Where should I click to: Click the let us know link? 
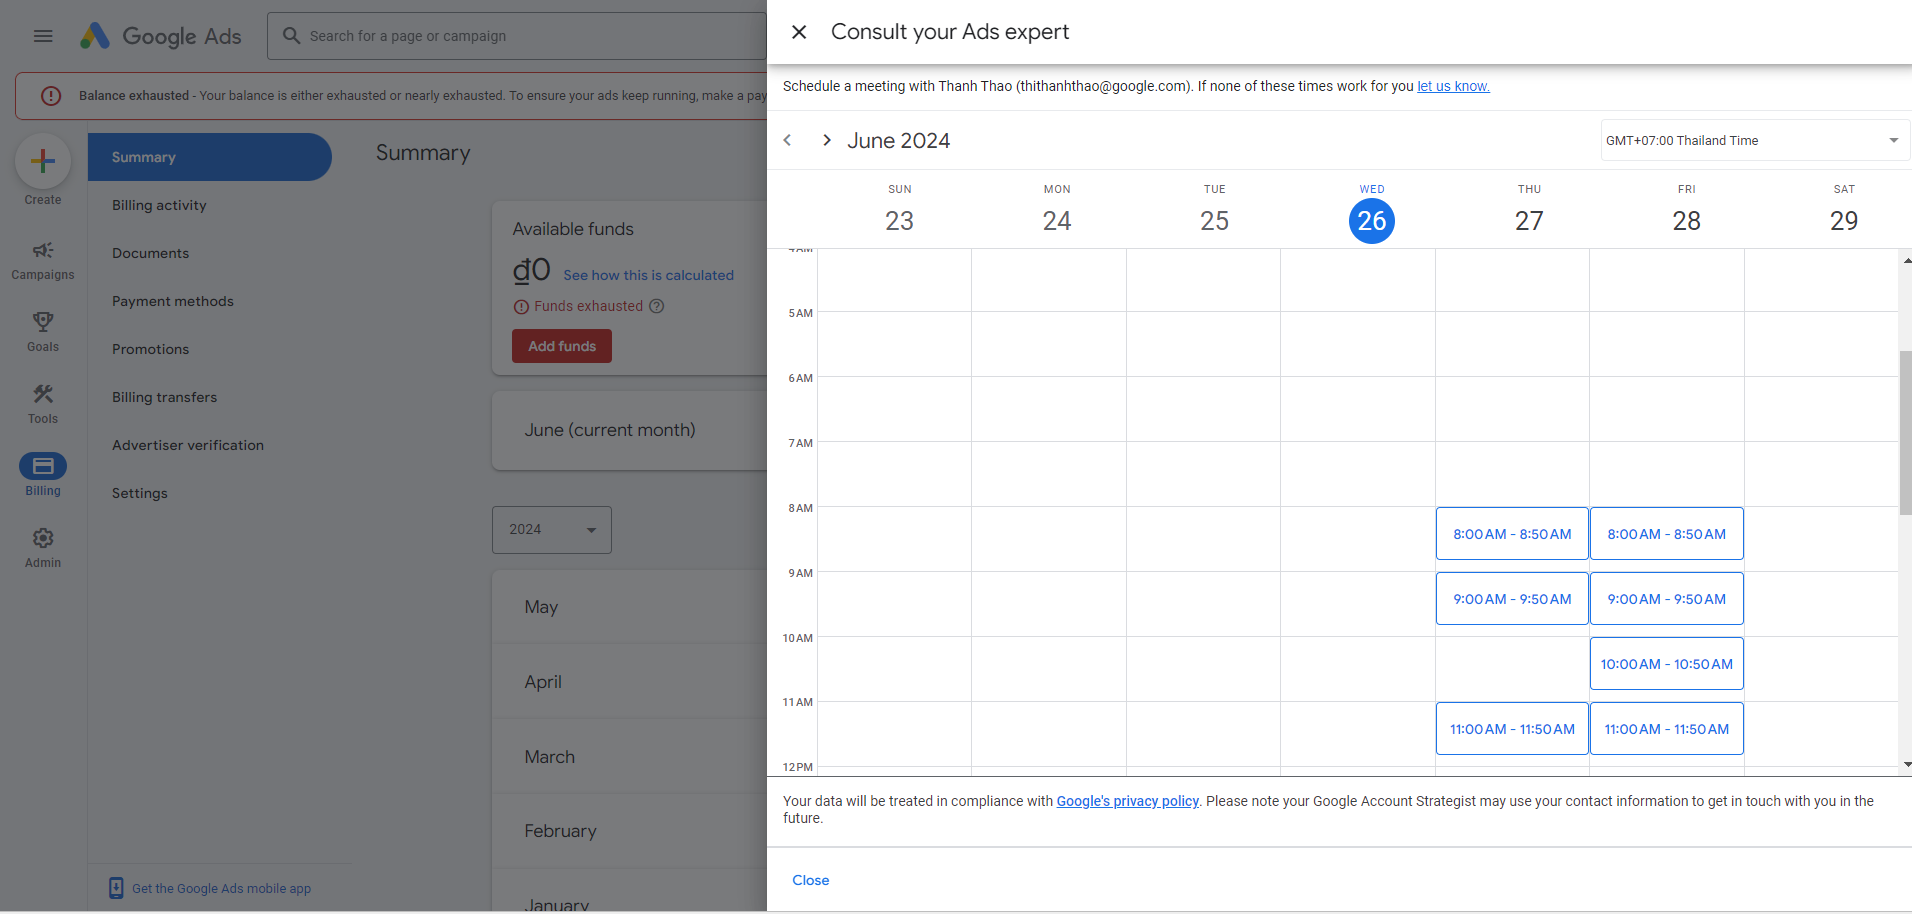(x=1453, y=86)
